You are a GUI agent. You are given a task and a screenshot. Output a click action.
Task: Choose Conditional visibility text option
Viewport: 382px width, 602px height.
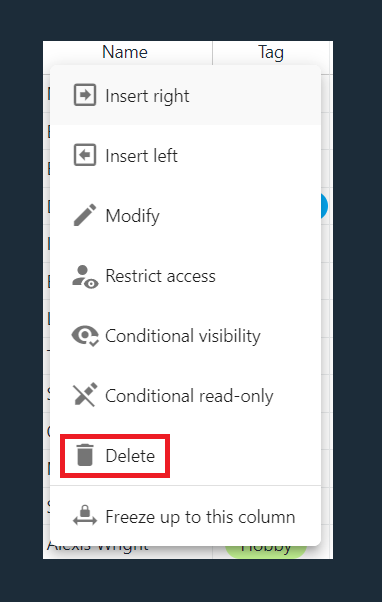(183, 336)
